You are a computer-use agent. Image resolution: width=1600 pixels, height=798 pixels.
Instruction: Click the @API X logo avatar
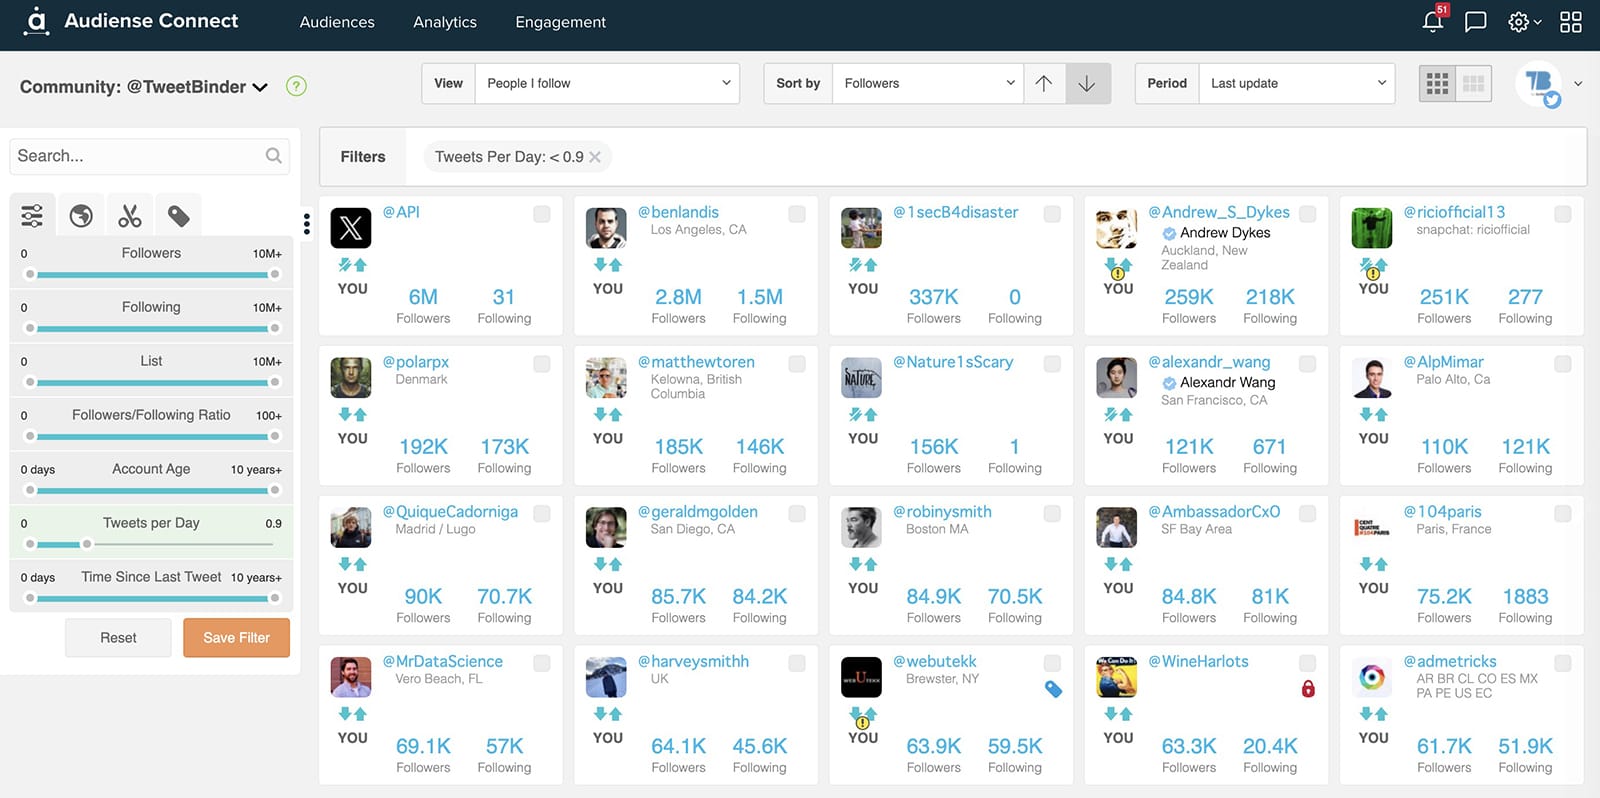pyautogui.click(x=351, y=228)
